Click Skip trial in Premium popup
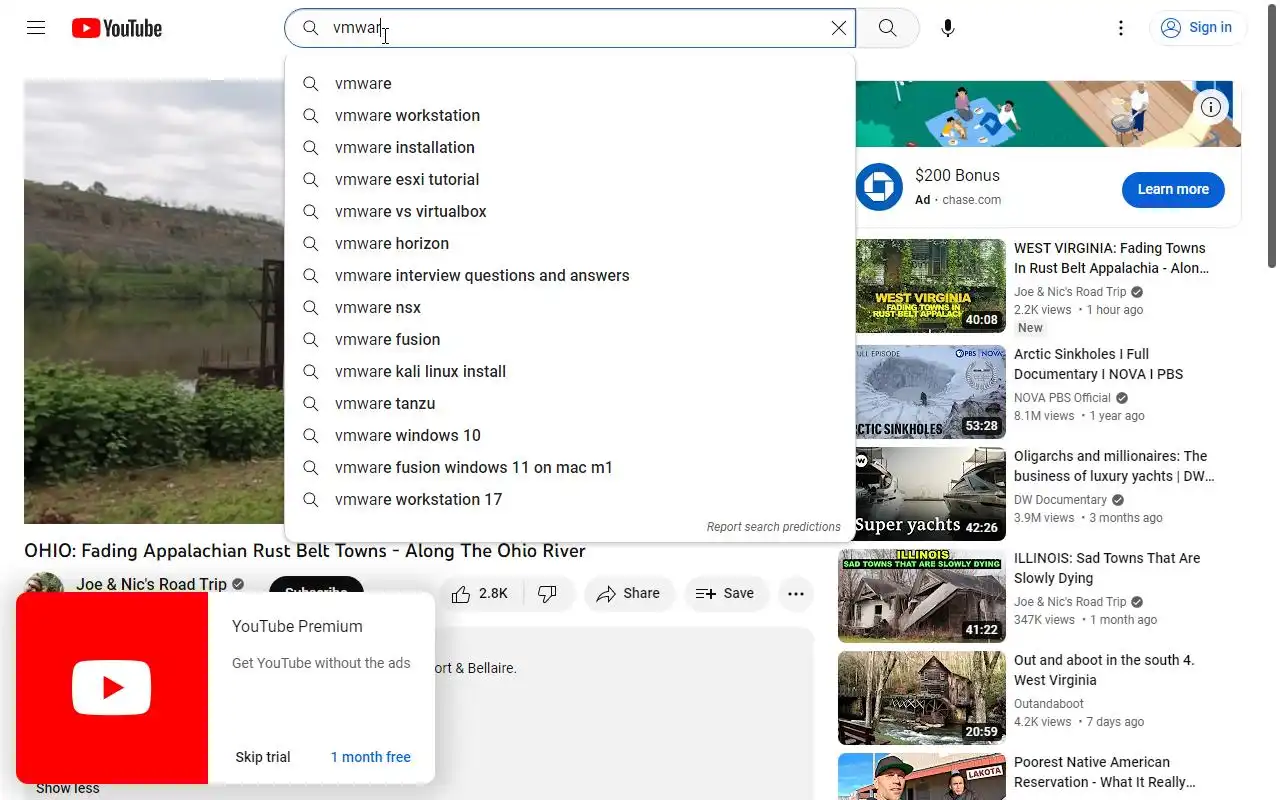 (x=263, y=757)
